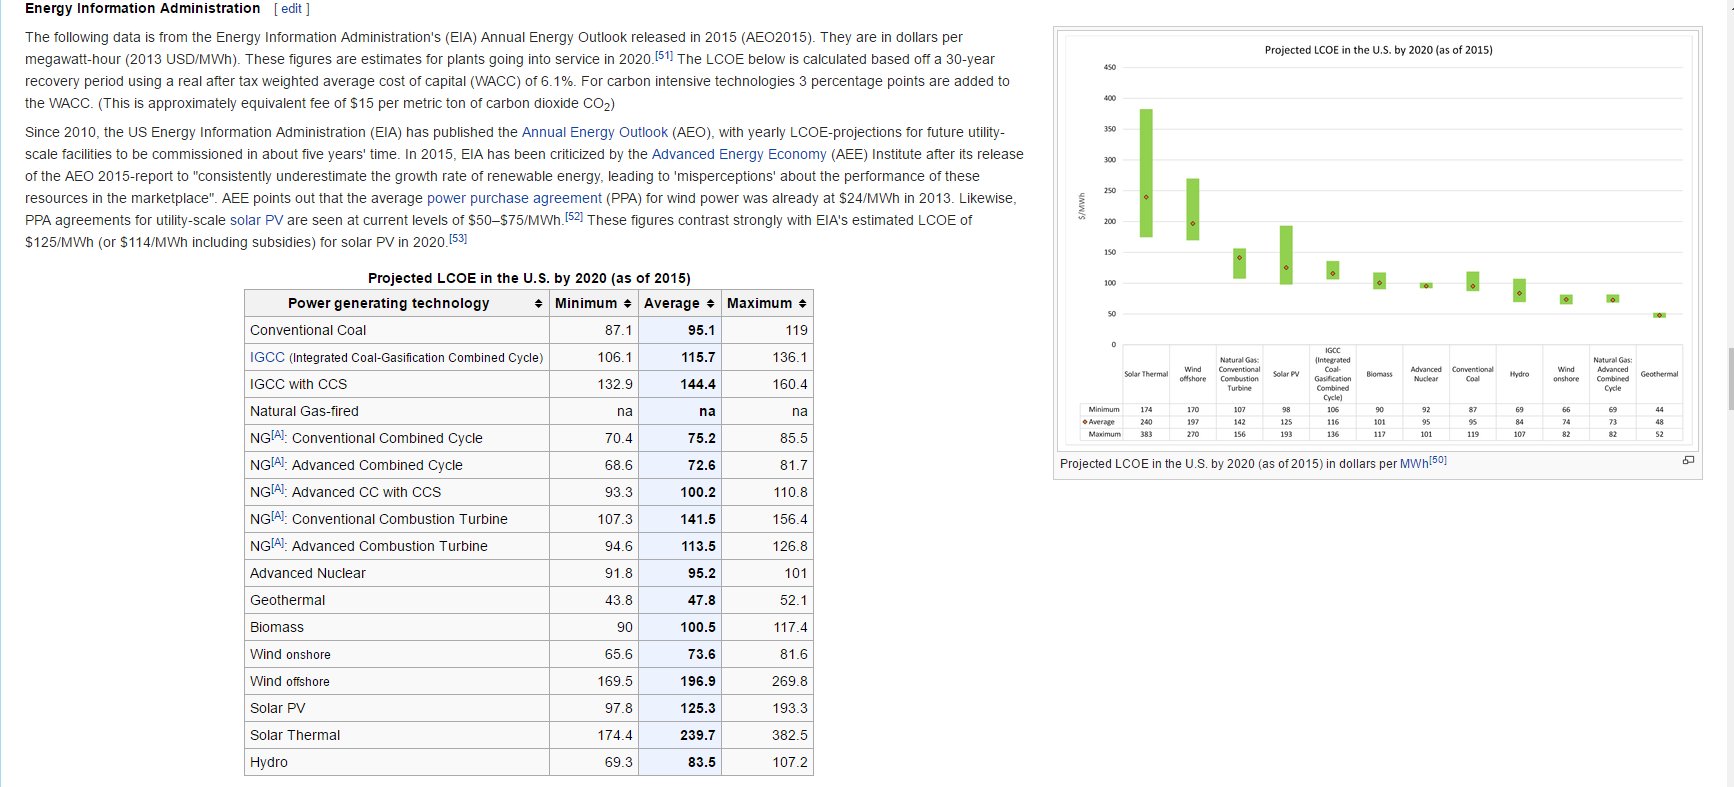The width and height of the screenshot is (1734, 787).
Task: Open footnote A on Conventional Combined Cycle row
Action: (x=278, y=434)
